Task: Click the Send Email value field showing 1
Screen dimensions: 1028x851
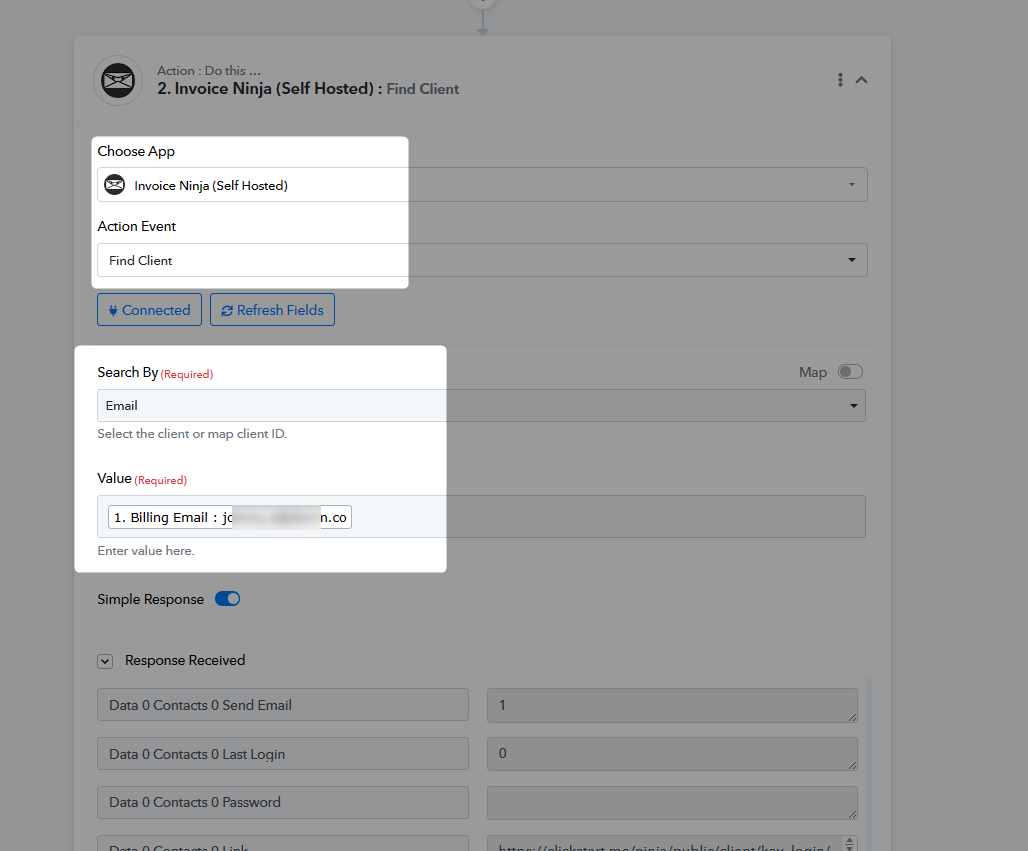Action: coord(672,705)
